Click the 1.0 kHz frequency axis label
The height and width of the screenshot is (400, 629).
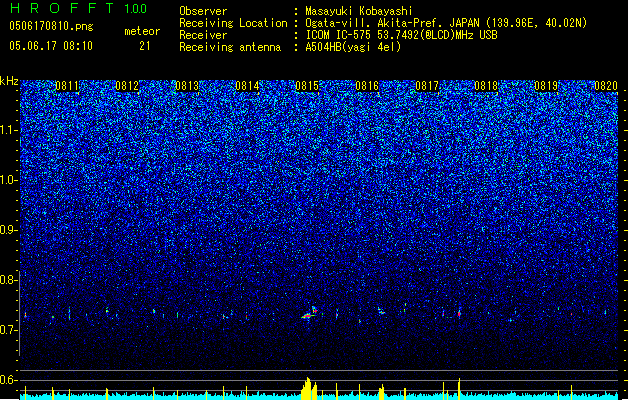coord(8,180)
